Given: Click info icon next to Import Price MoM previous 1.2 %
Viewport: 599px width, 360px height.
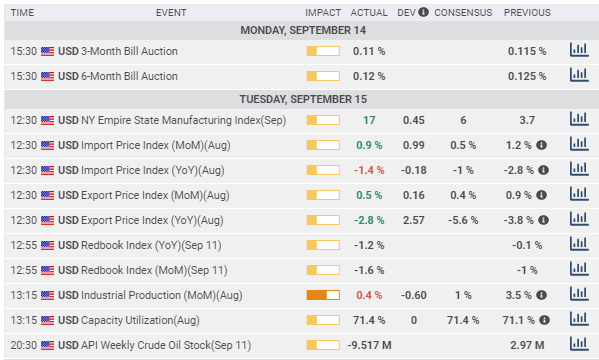Looking at the screenshot, I should coord(541,145).
